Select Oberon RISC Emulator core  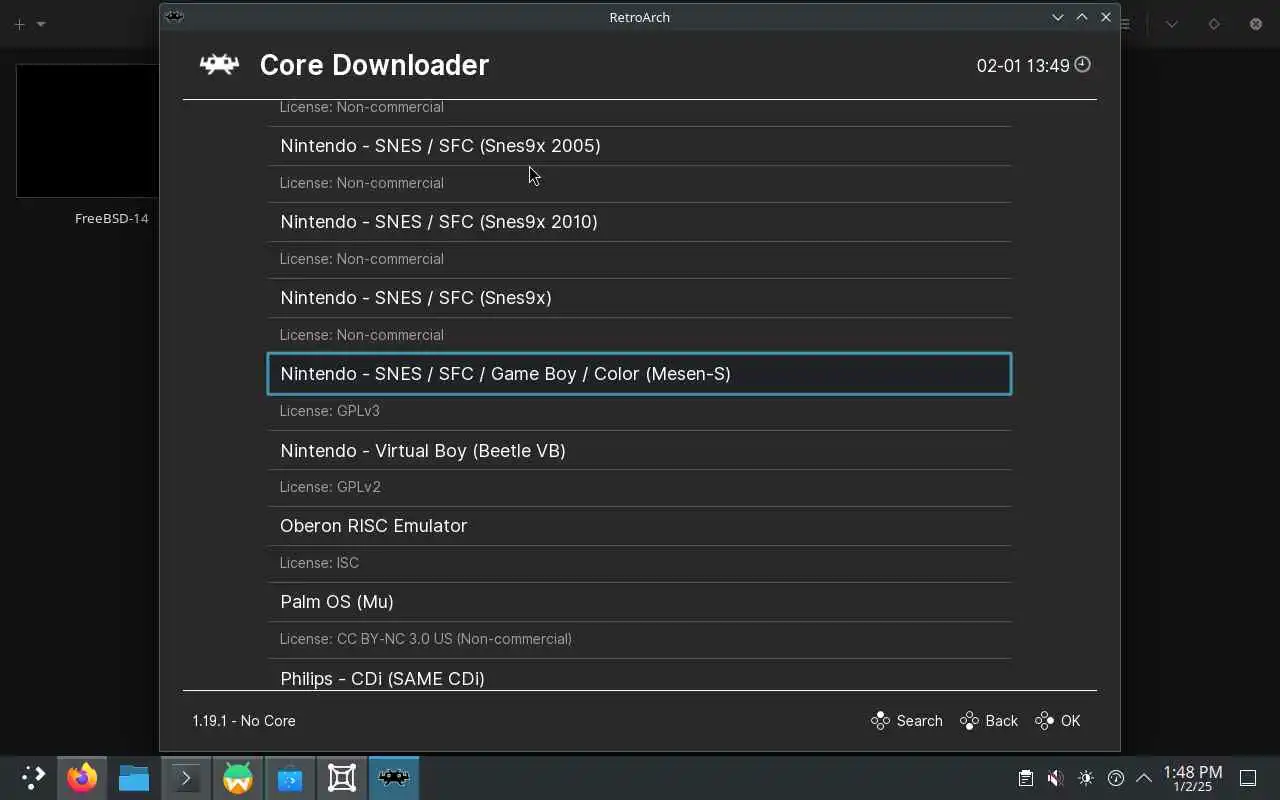(639, 526)
